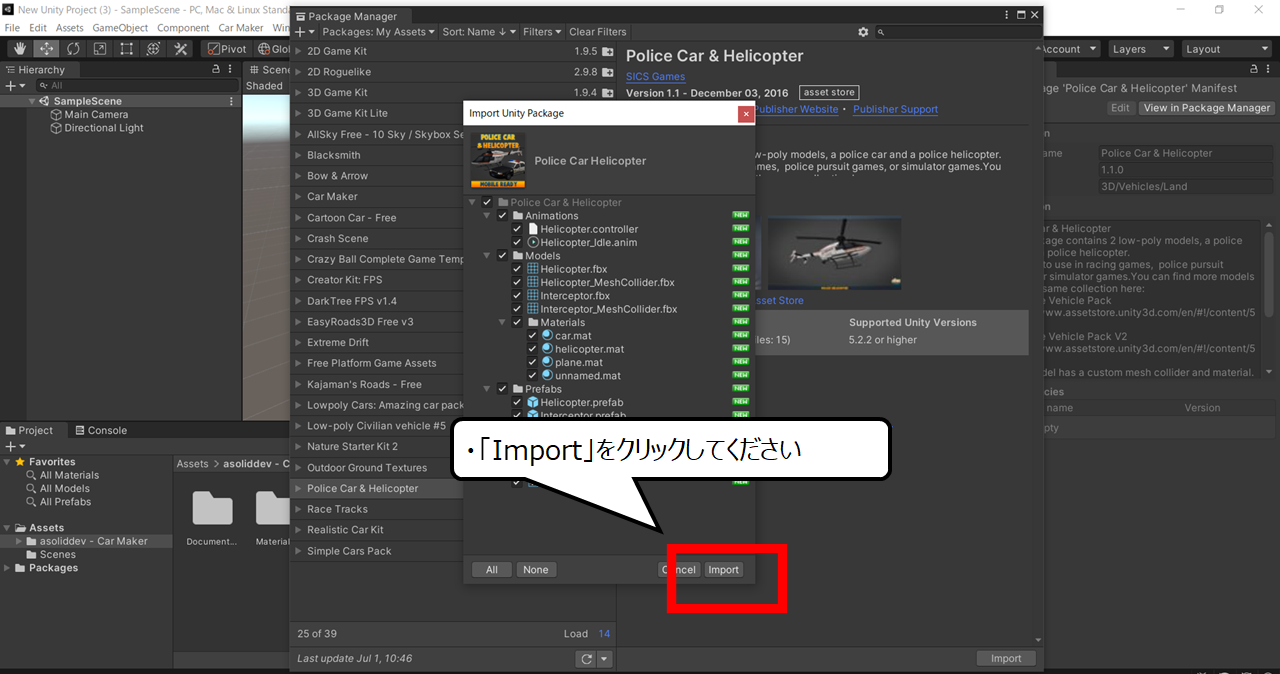Viewport: 1280px width, 674px height.
Task: Open the GameObject menu
Action: click(x=121, y=28)
